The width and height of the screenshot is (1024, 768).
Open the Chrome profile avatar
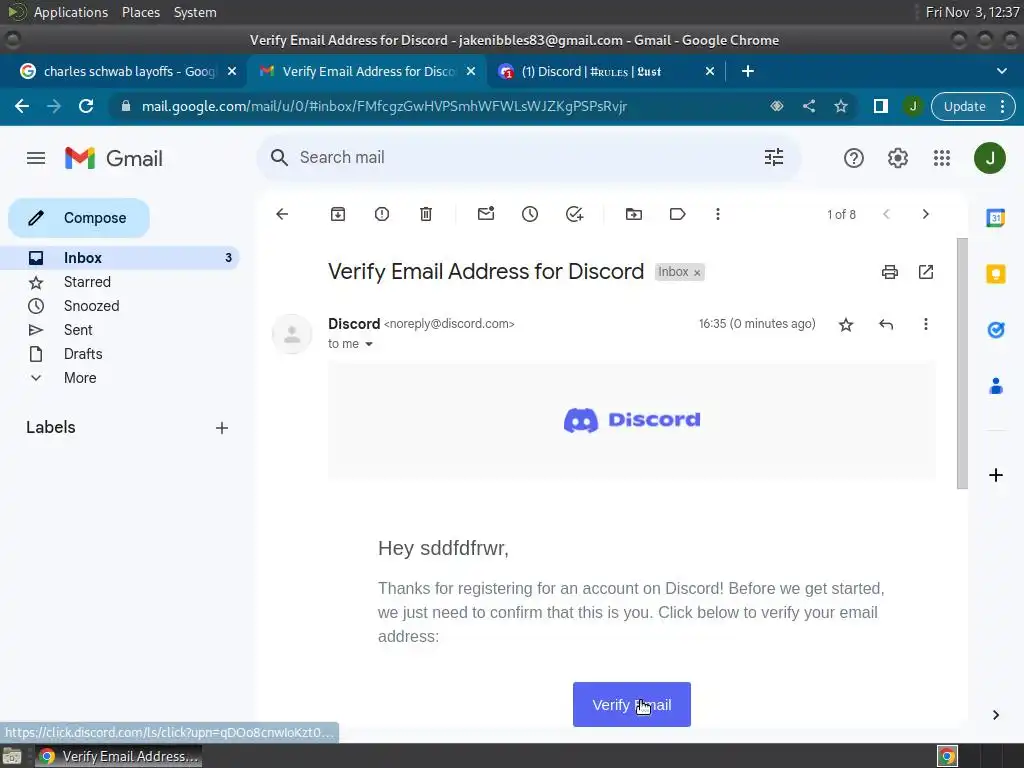[913, 106]
